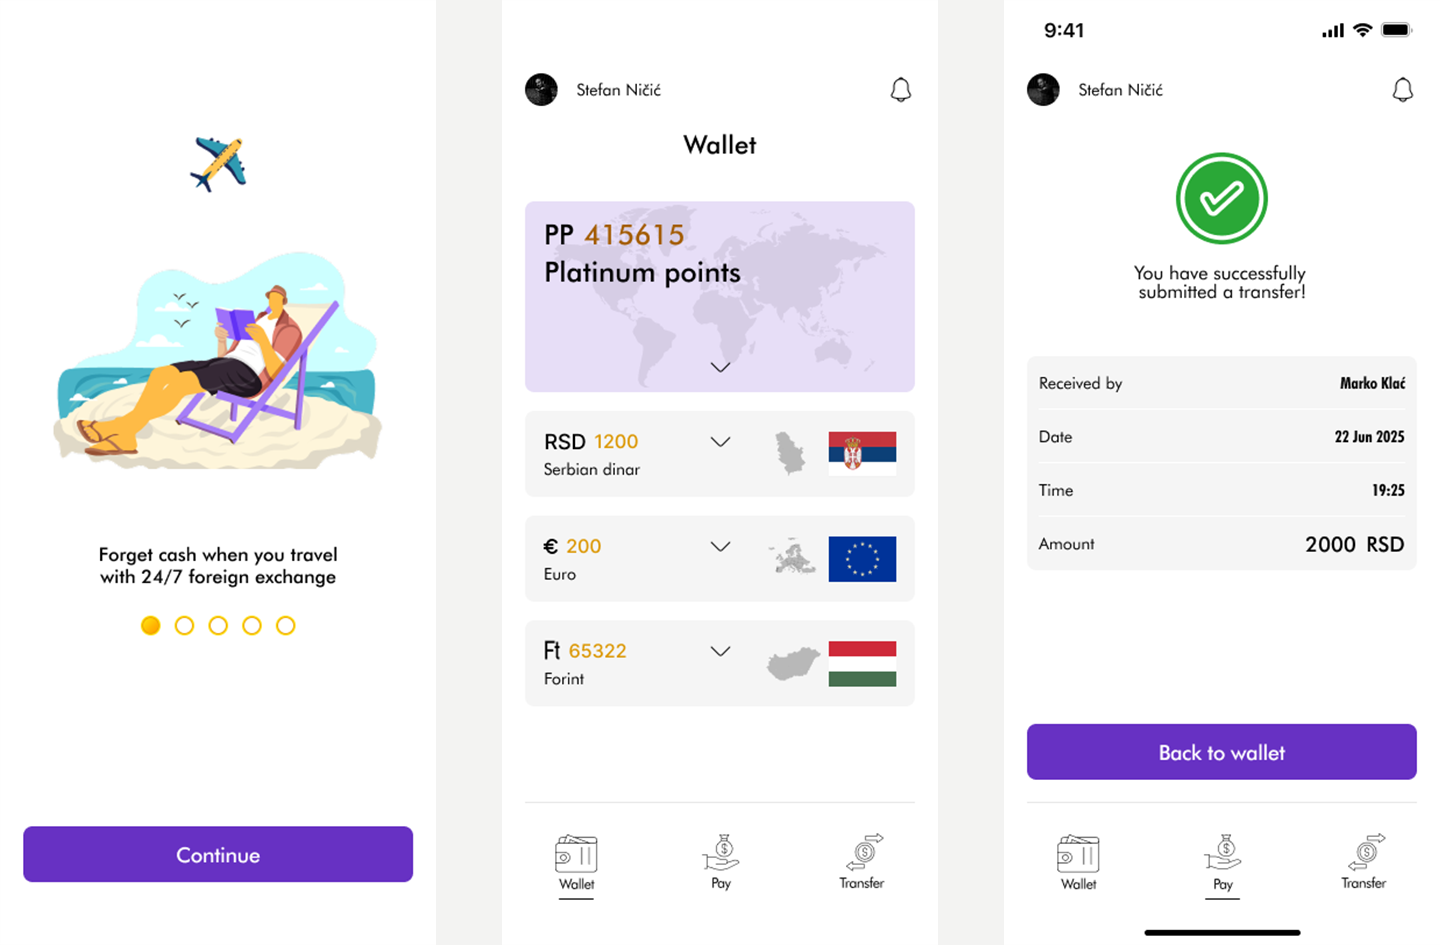Expand the Euro balance chevron
This screenshot has height=945, width=1440.
720,547
